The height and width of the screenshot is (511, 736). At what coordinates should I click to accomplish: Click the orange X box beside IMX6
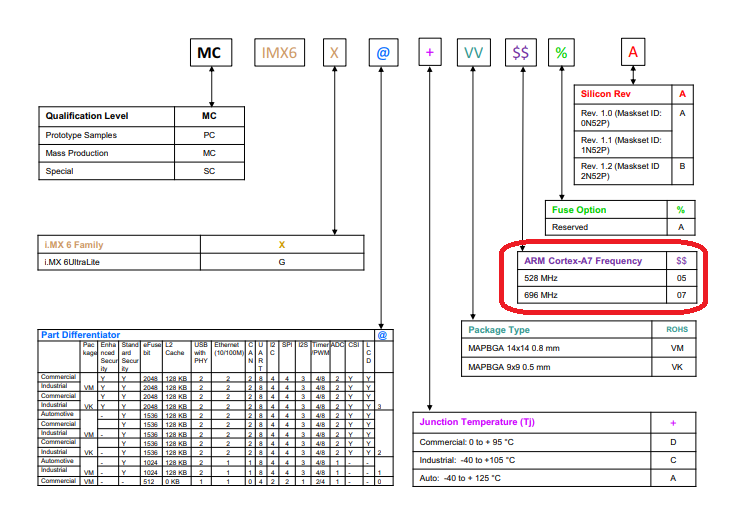pos(334,53)
